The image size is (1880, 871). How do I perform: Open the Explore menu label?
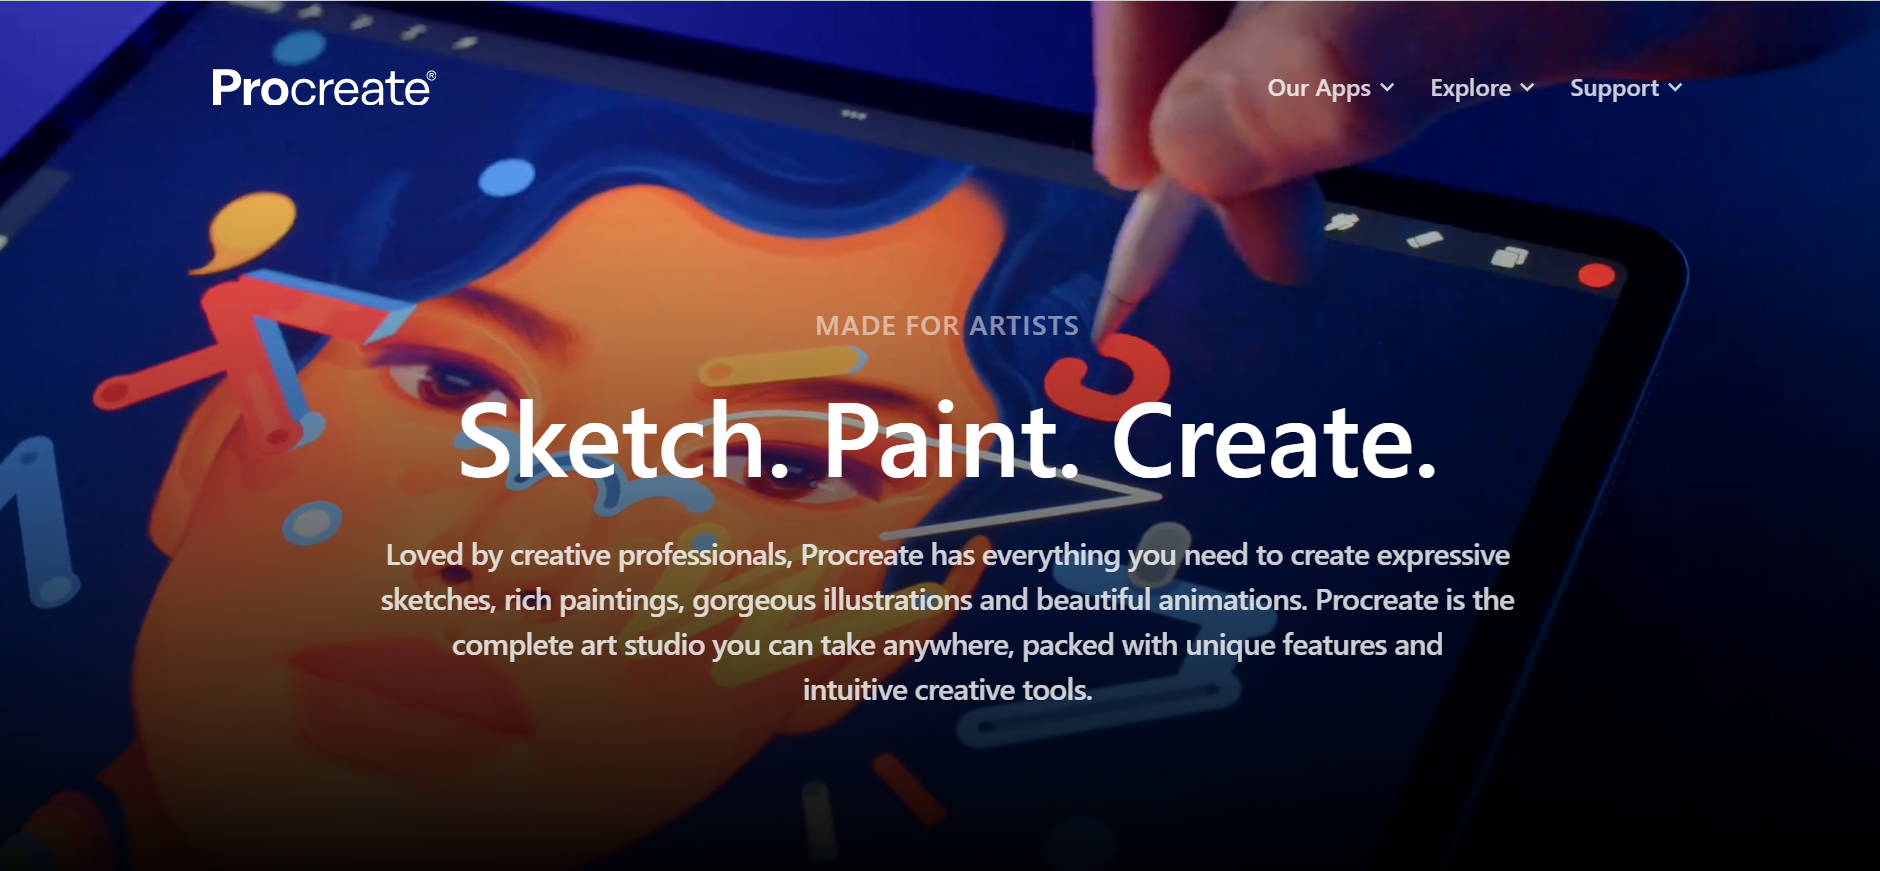1470,88
